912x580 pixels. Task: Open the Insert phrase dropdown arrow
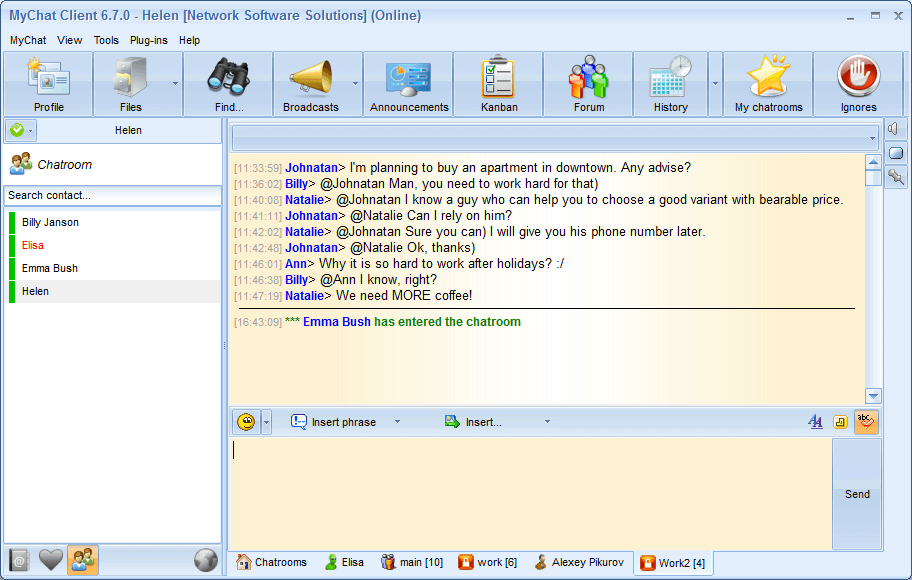(397, 422)
